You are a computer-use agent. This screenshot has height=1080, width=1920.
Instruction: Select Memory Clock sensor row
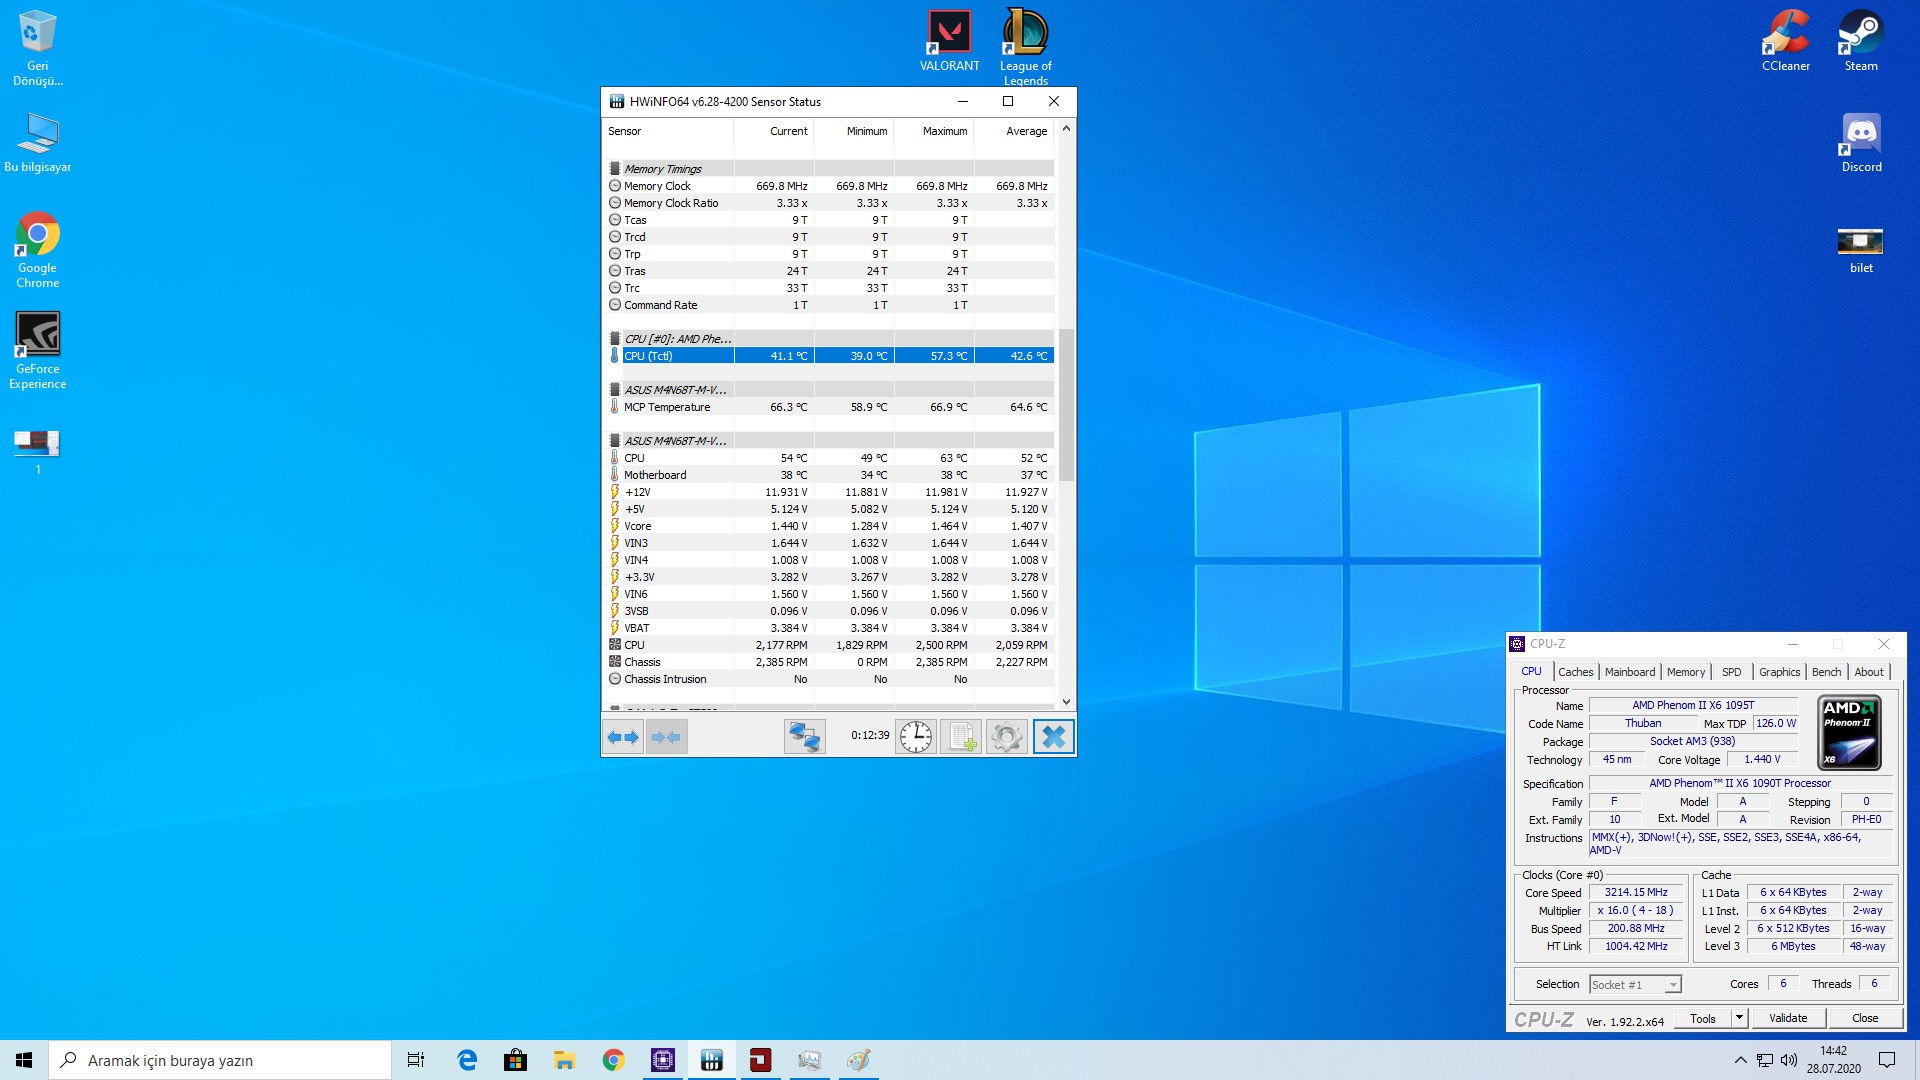829,186
